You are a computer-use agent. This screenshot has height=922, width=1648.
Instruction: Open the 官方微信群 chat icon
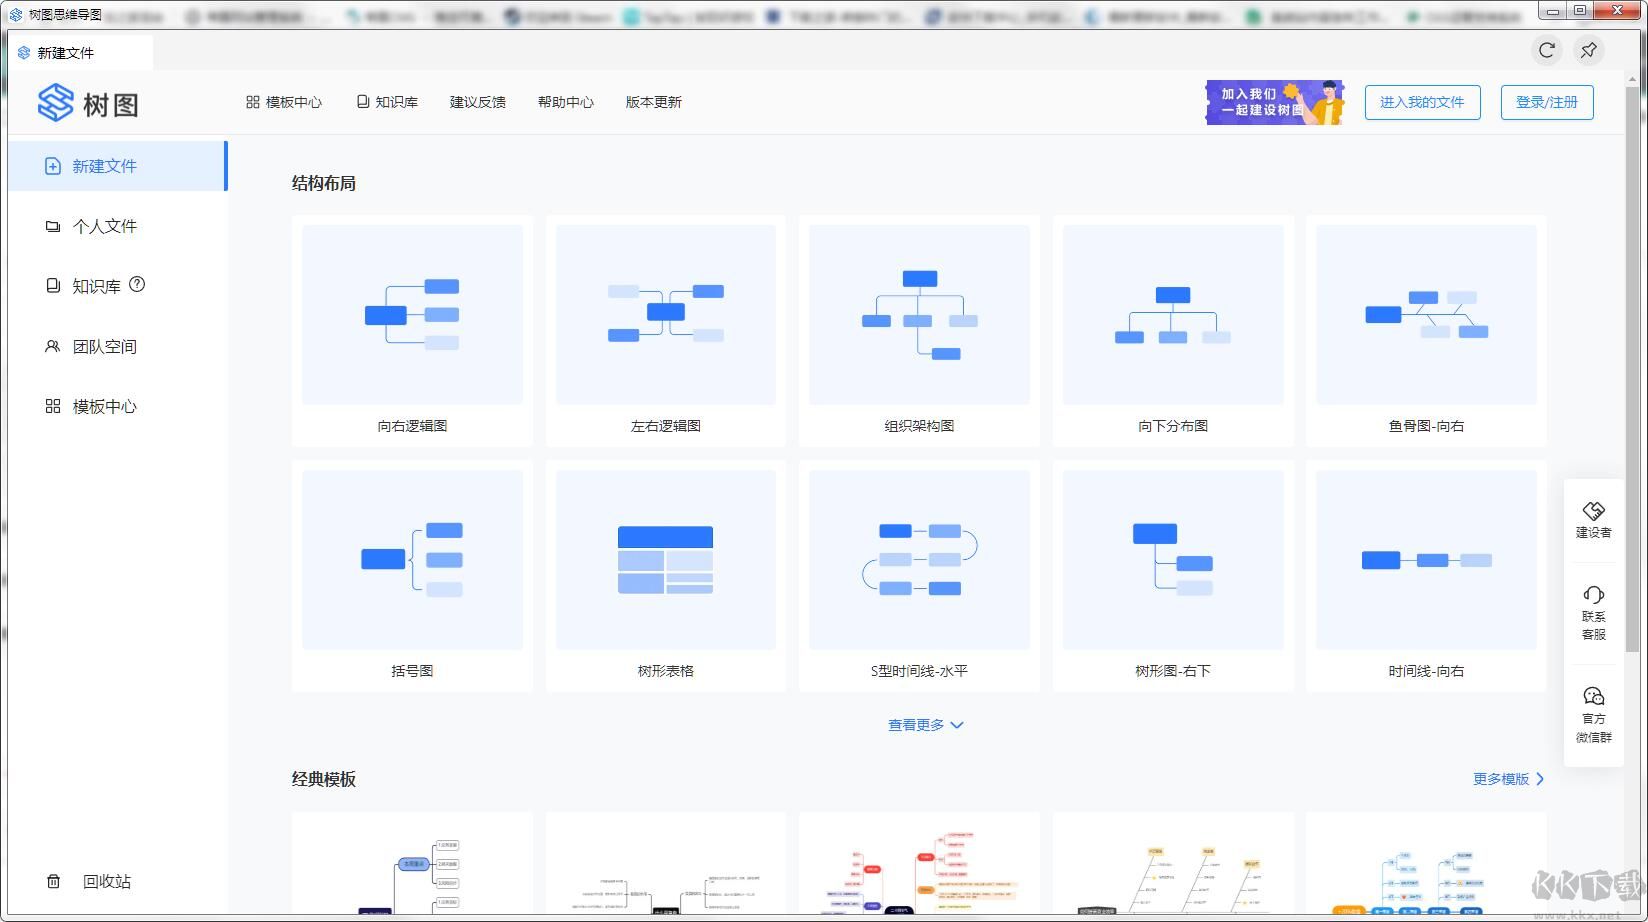pos(1594,696)
